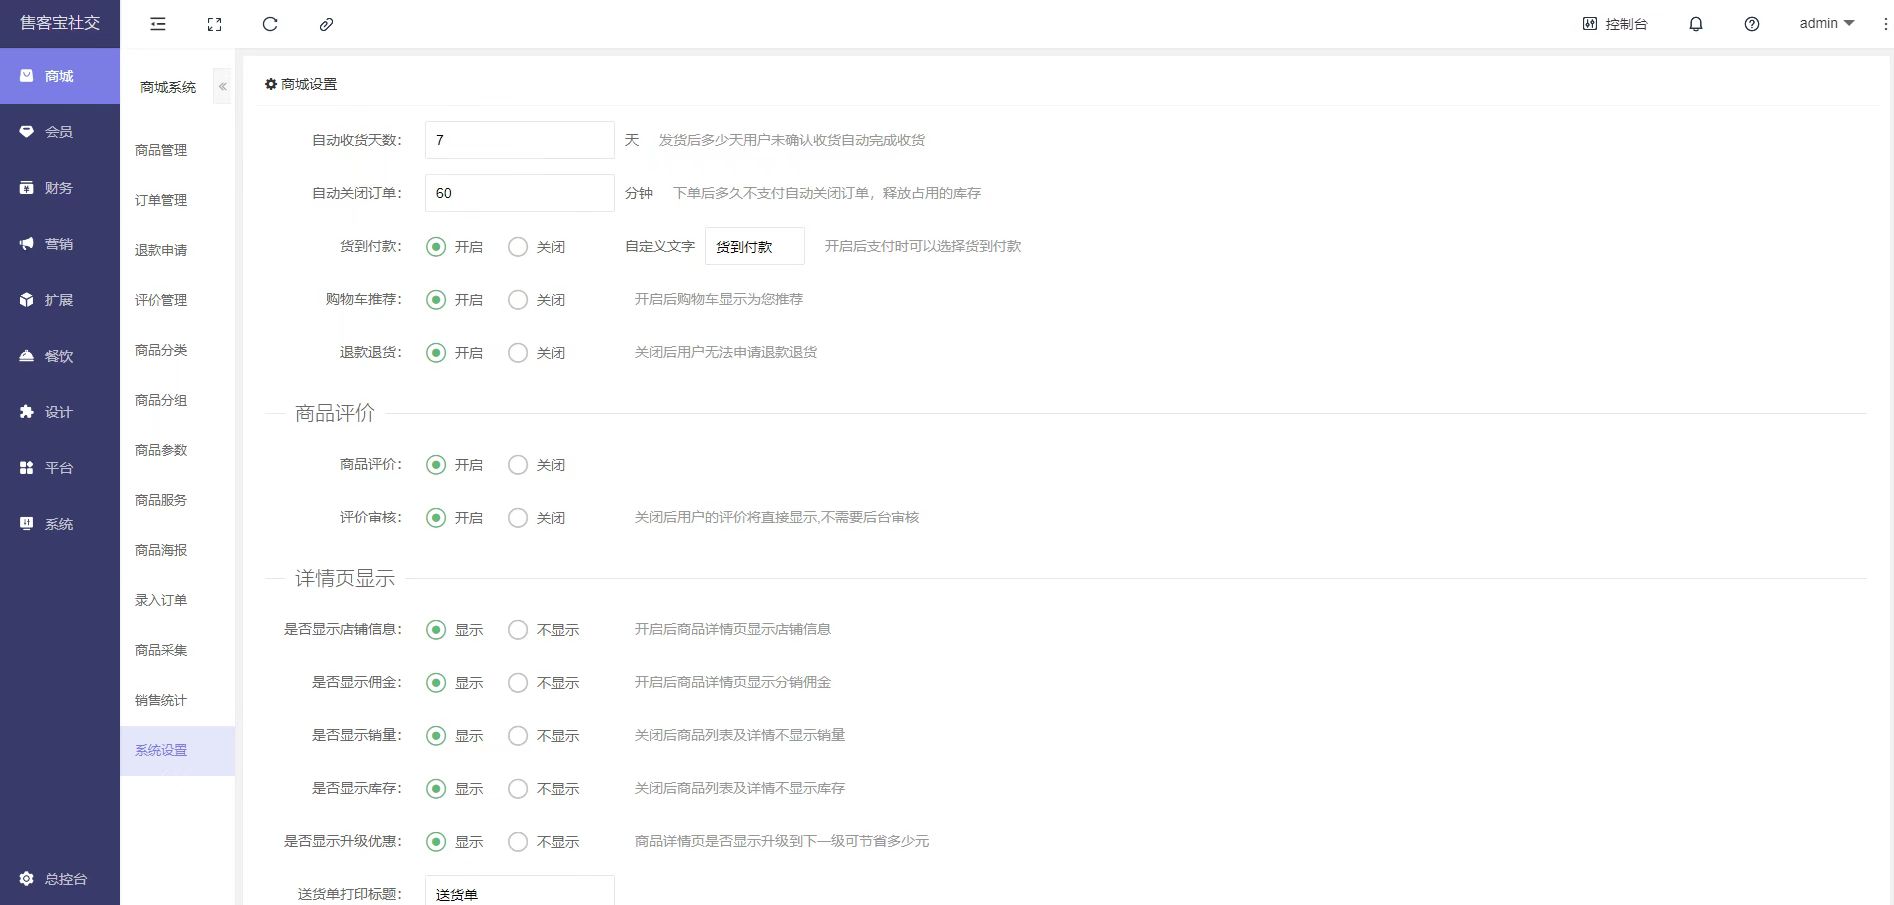This screenshot has height=905, width=1894.
Task: Click the refresh page icon
Action: tap(270, 24)
